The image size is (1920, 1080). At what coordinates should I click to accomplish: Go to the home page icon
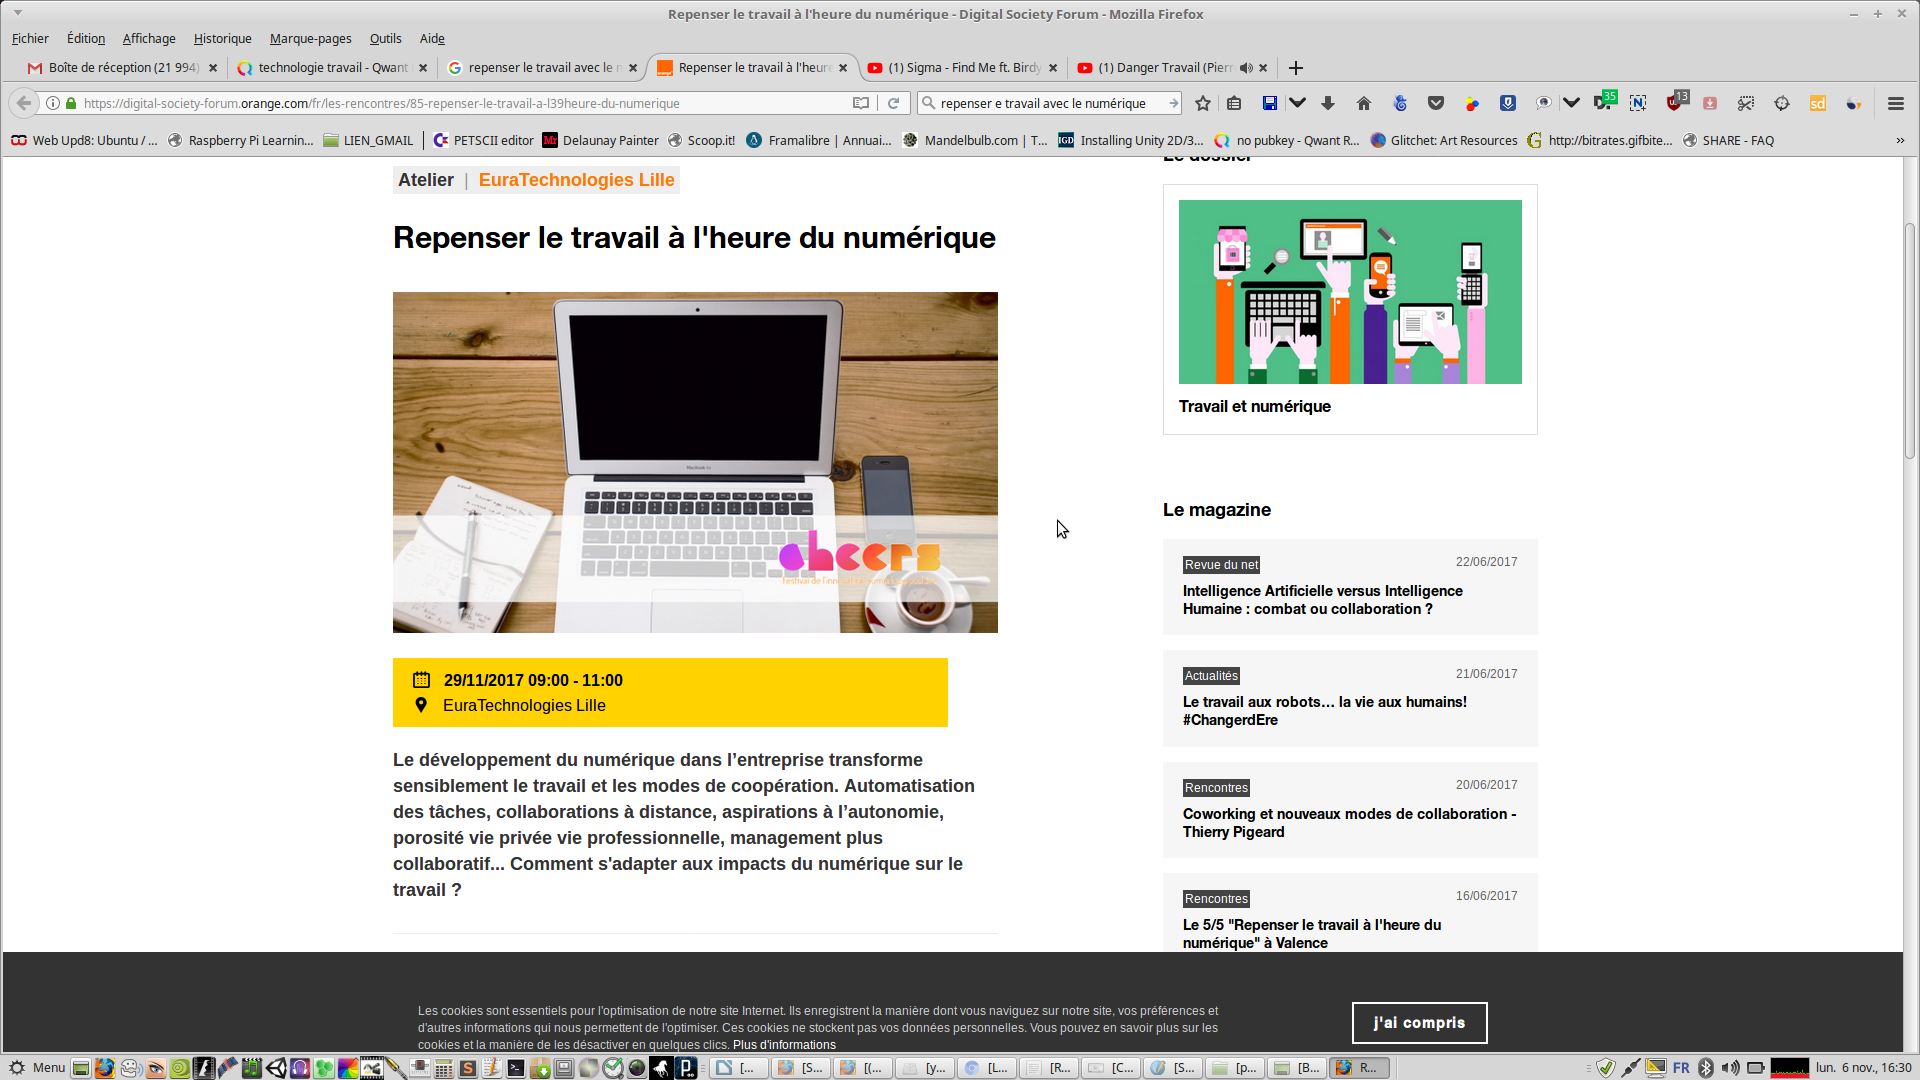coord(1364,103)
